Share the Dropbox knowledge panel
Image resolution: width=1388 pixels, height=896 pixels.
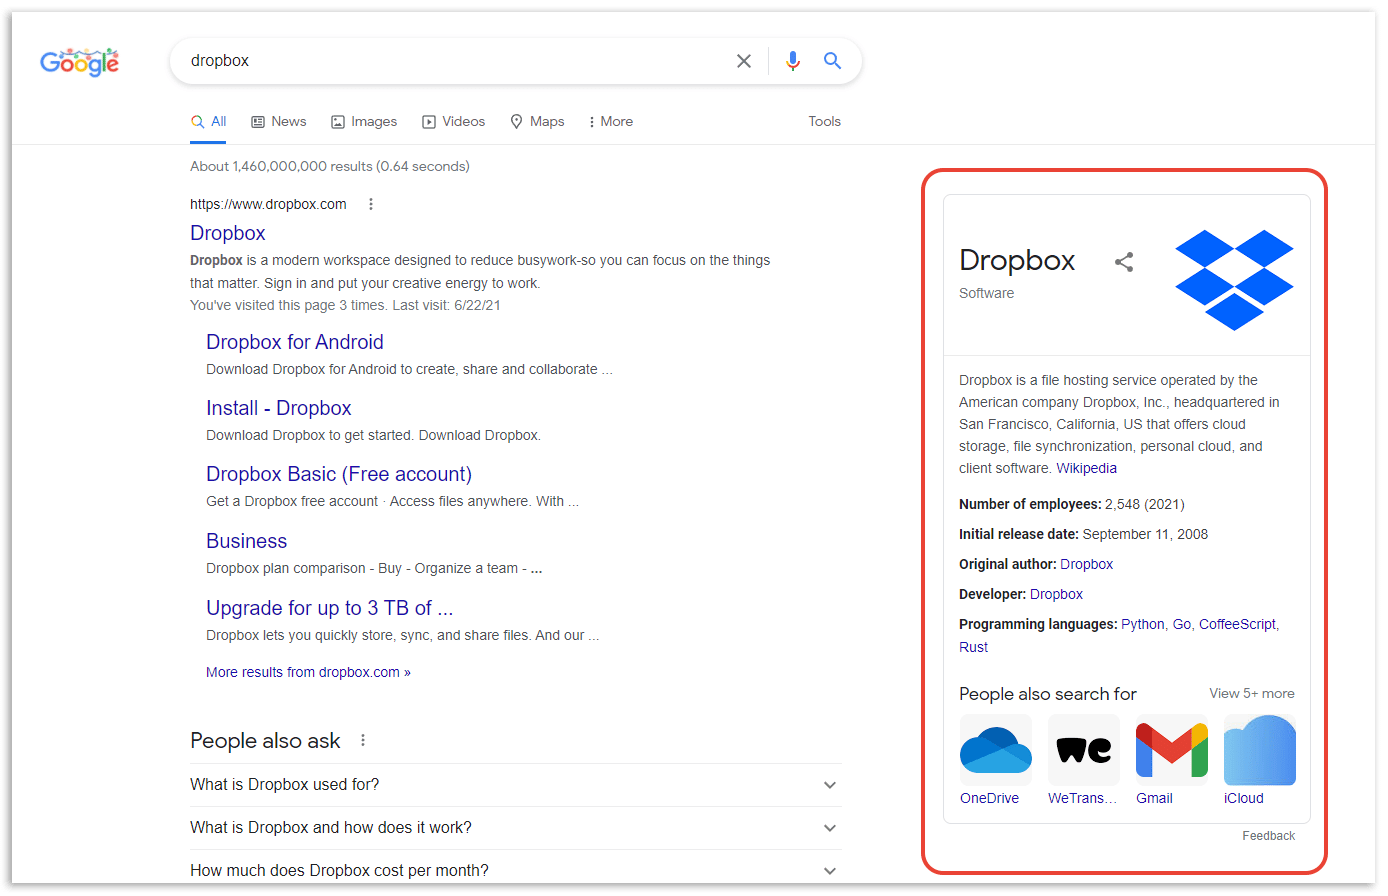pyautogui.click(x=1124, y=262)
